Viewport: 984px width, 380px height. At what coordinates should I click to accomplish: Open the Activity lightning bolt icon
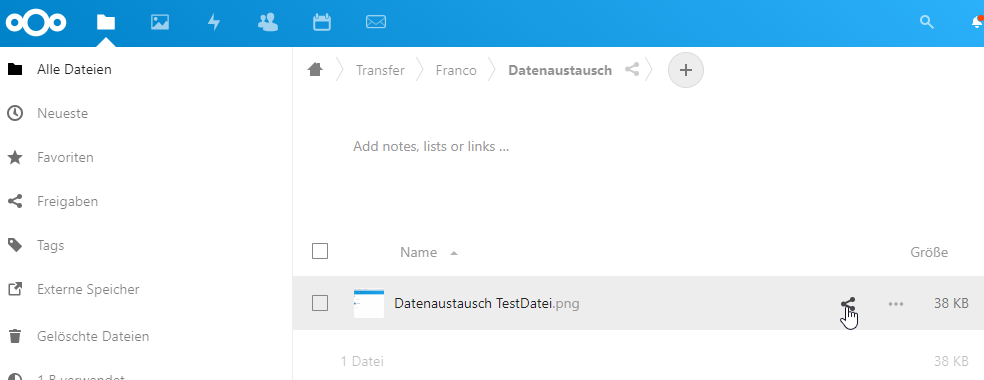[214, 23]
